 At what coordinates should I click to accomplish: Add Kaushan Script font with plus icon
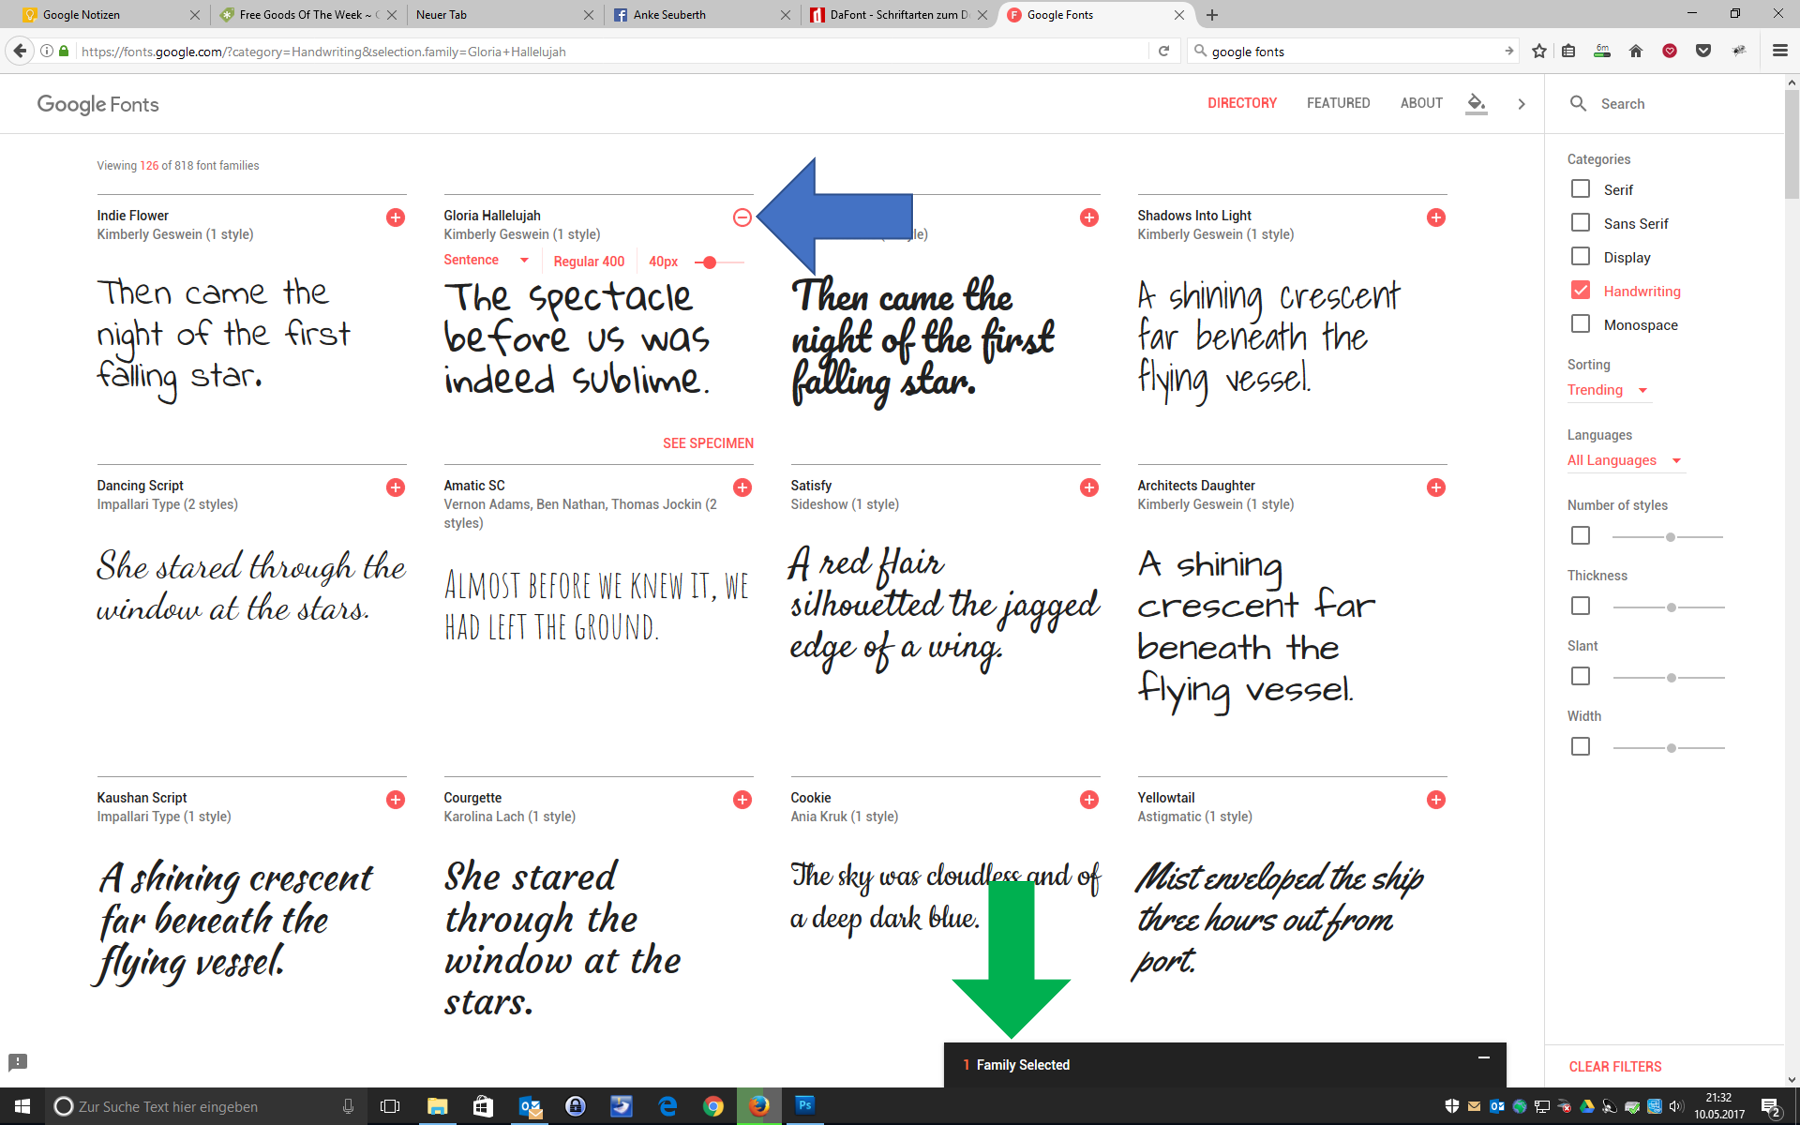(x=395, y=799)
